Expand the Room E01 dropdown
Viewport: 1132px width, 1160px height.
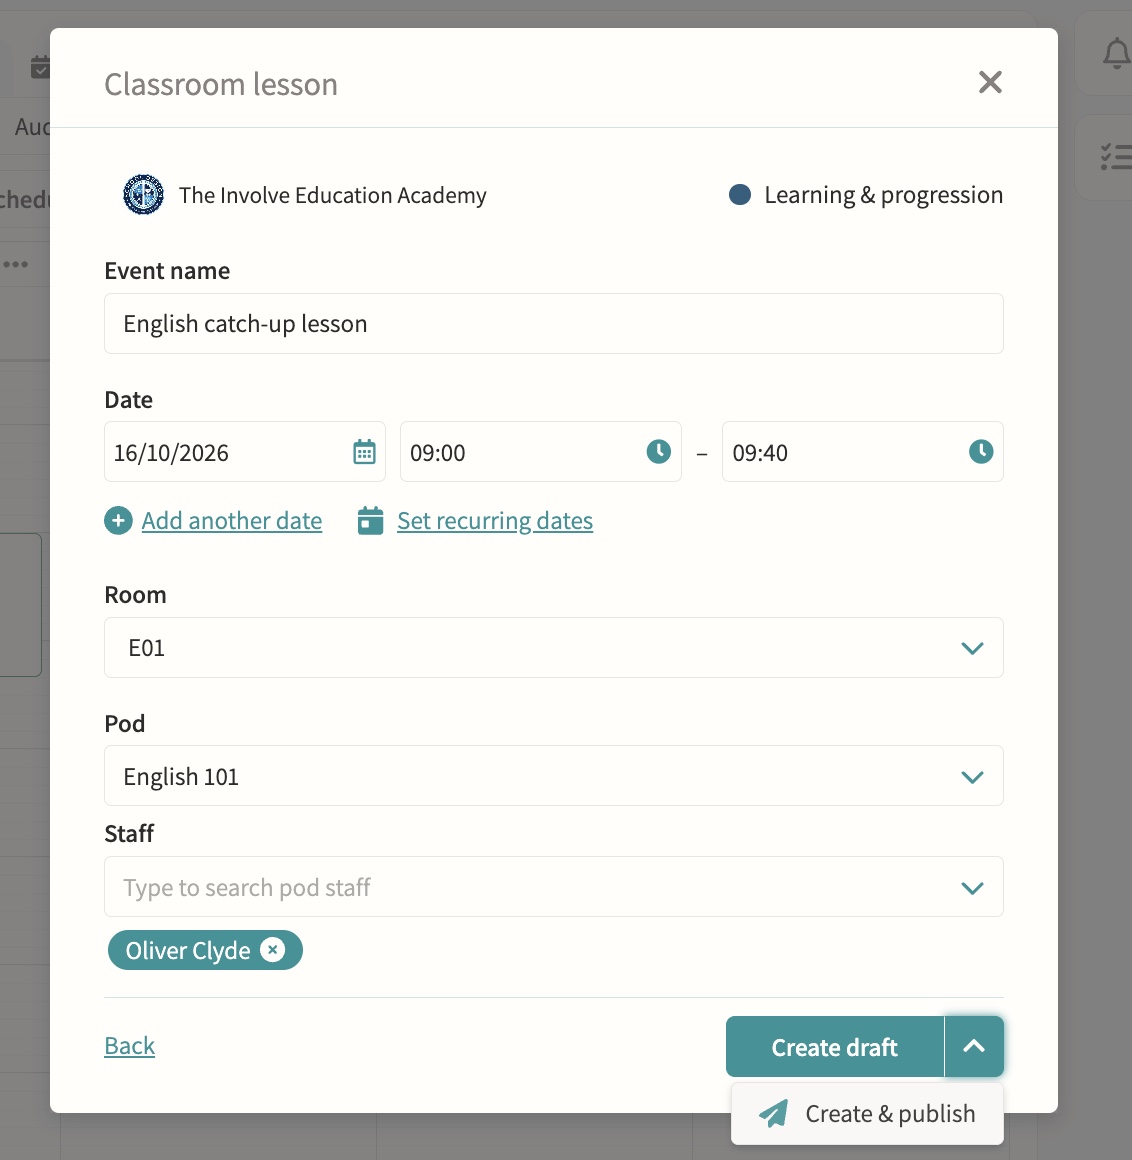(972, 648)
